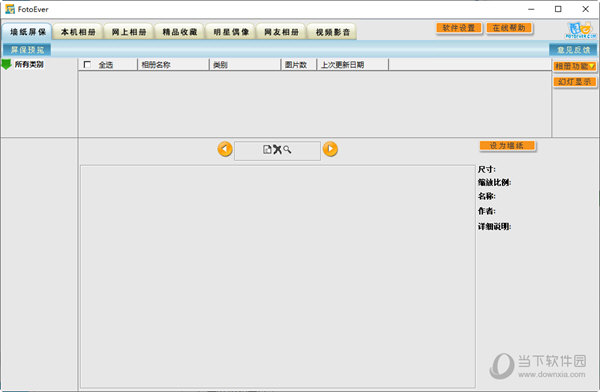Select the 网友相册 tab
The image size is (600, 392).
(281, 32)
